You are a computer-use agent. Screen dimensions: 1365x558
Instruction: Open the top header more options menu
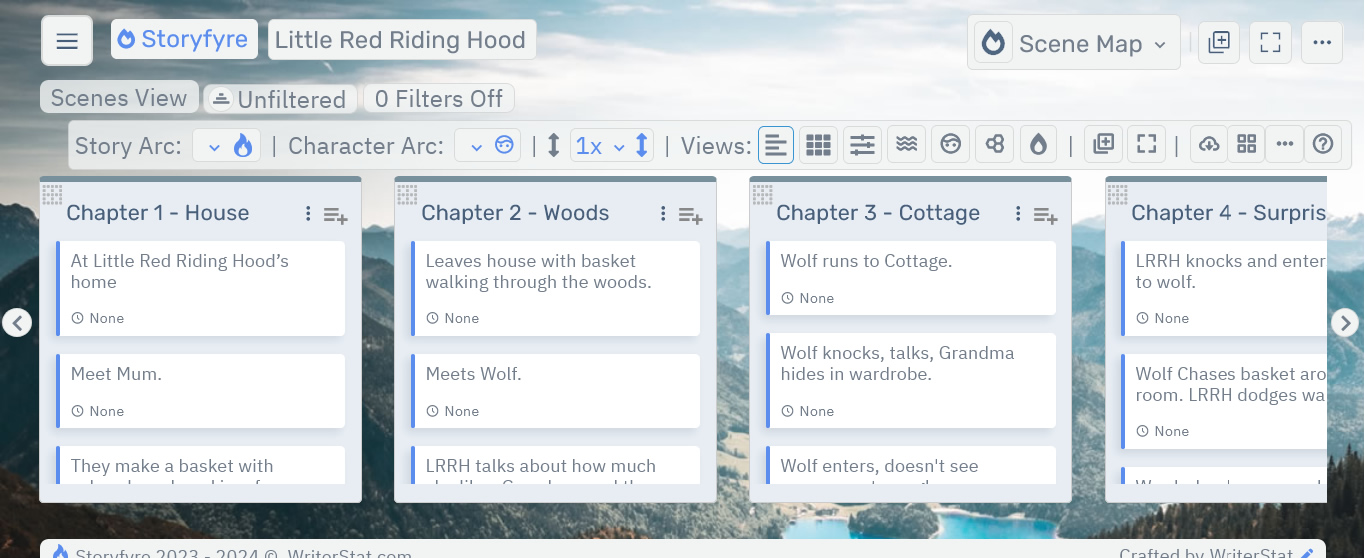point(1322,43)
